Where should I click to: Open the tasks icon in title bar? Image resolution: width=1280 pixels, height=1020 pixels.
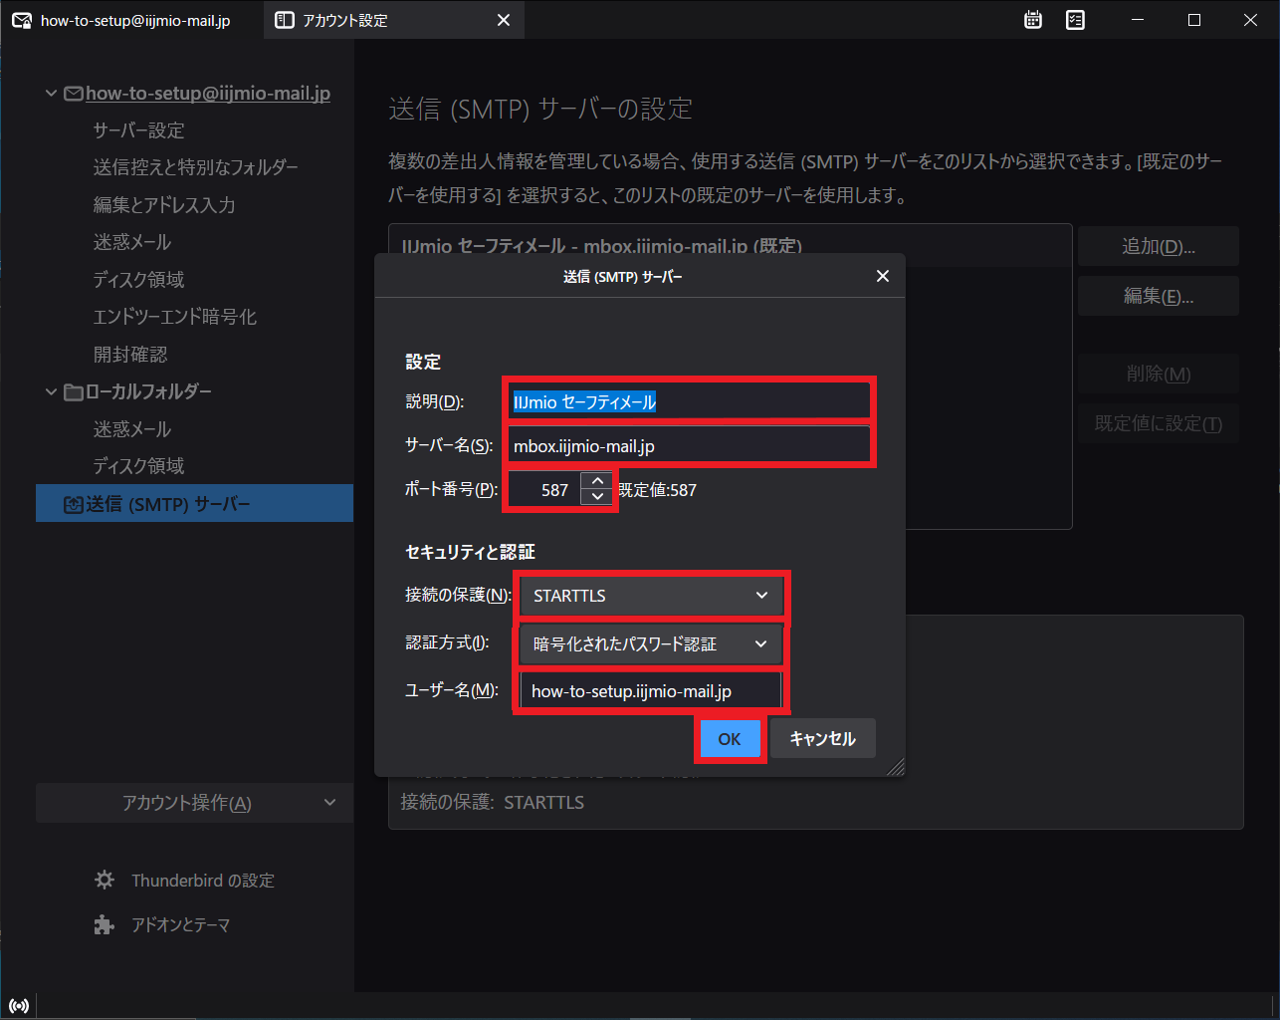click(x=1075, y=20)
